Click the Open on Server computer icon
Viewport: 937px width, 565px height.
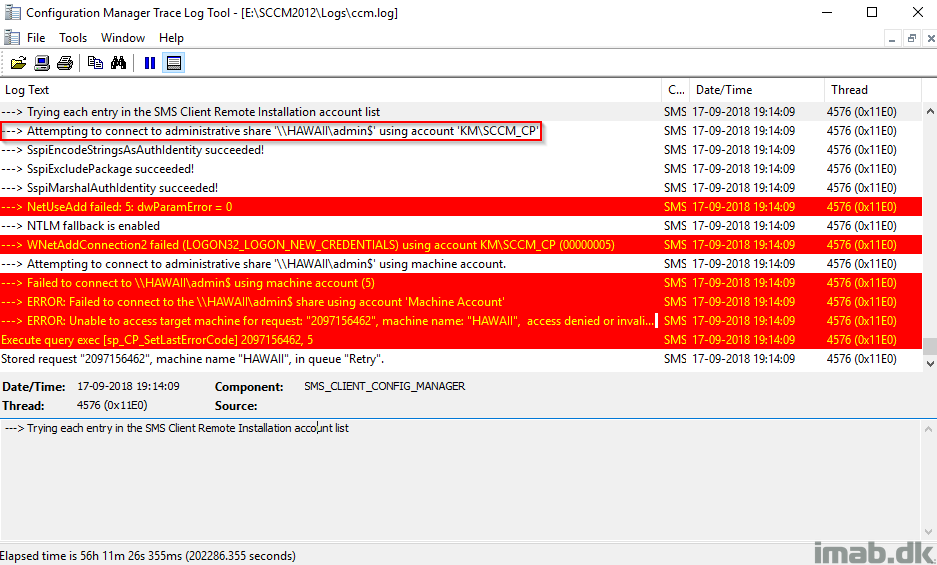tap(42, 63)
